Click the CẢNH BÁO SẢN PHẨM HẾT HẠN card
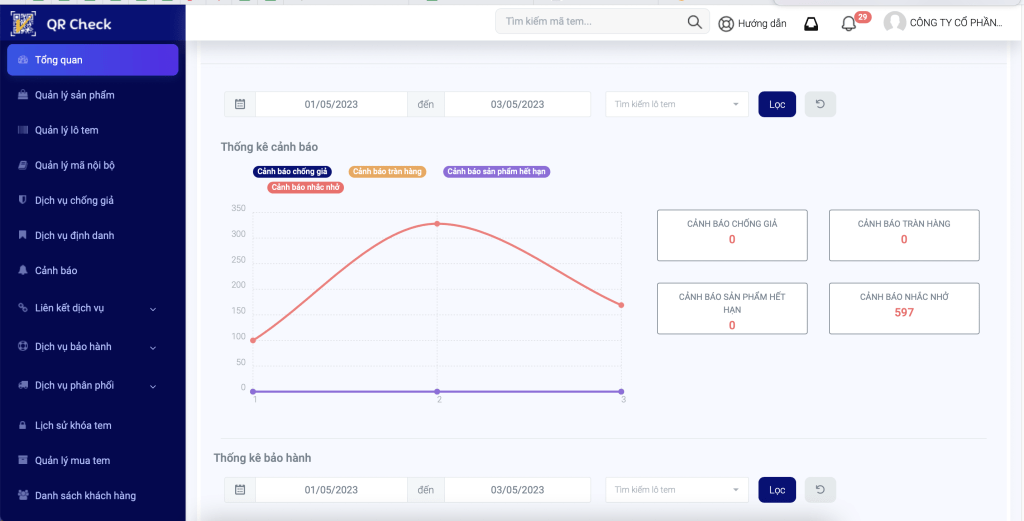Screen dimensions: 1024x521 coord(732,308)
